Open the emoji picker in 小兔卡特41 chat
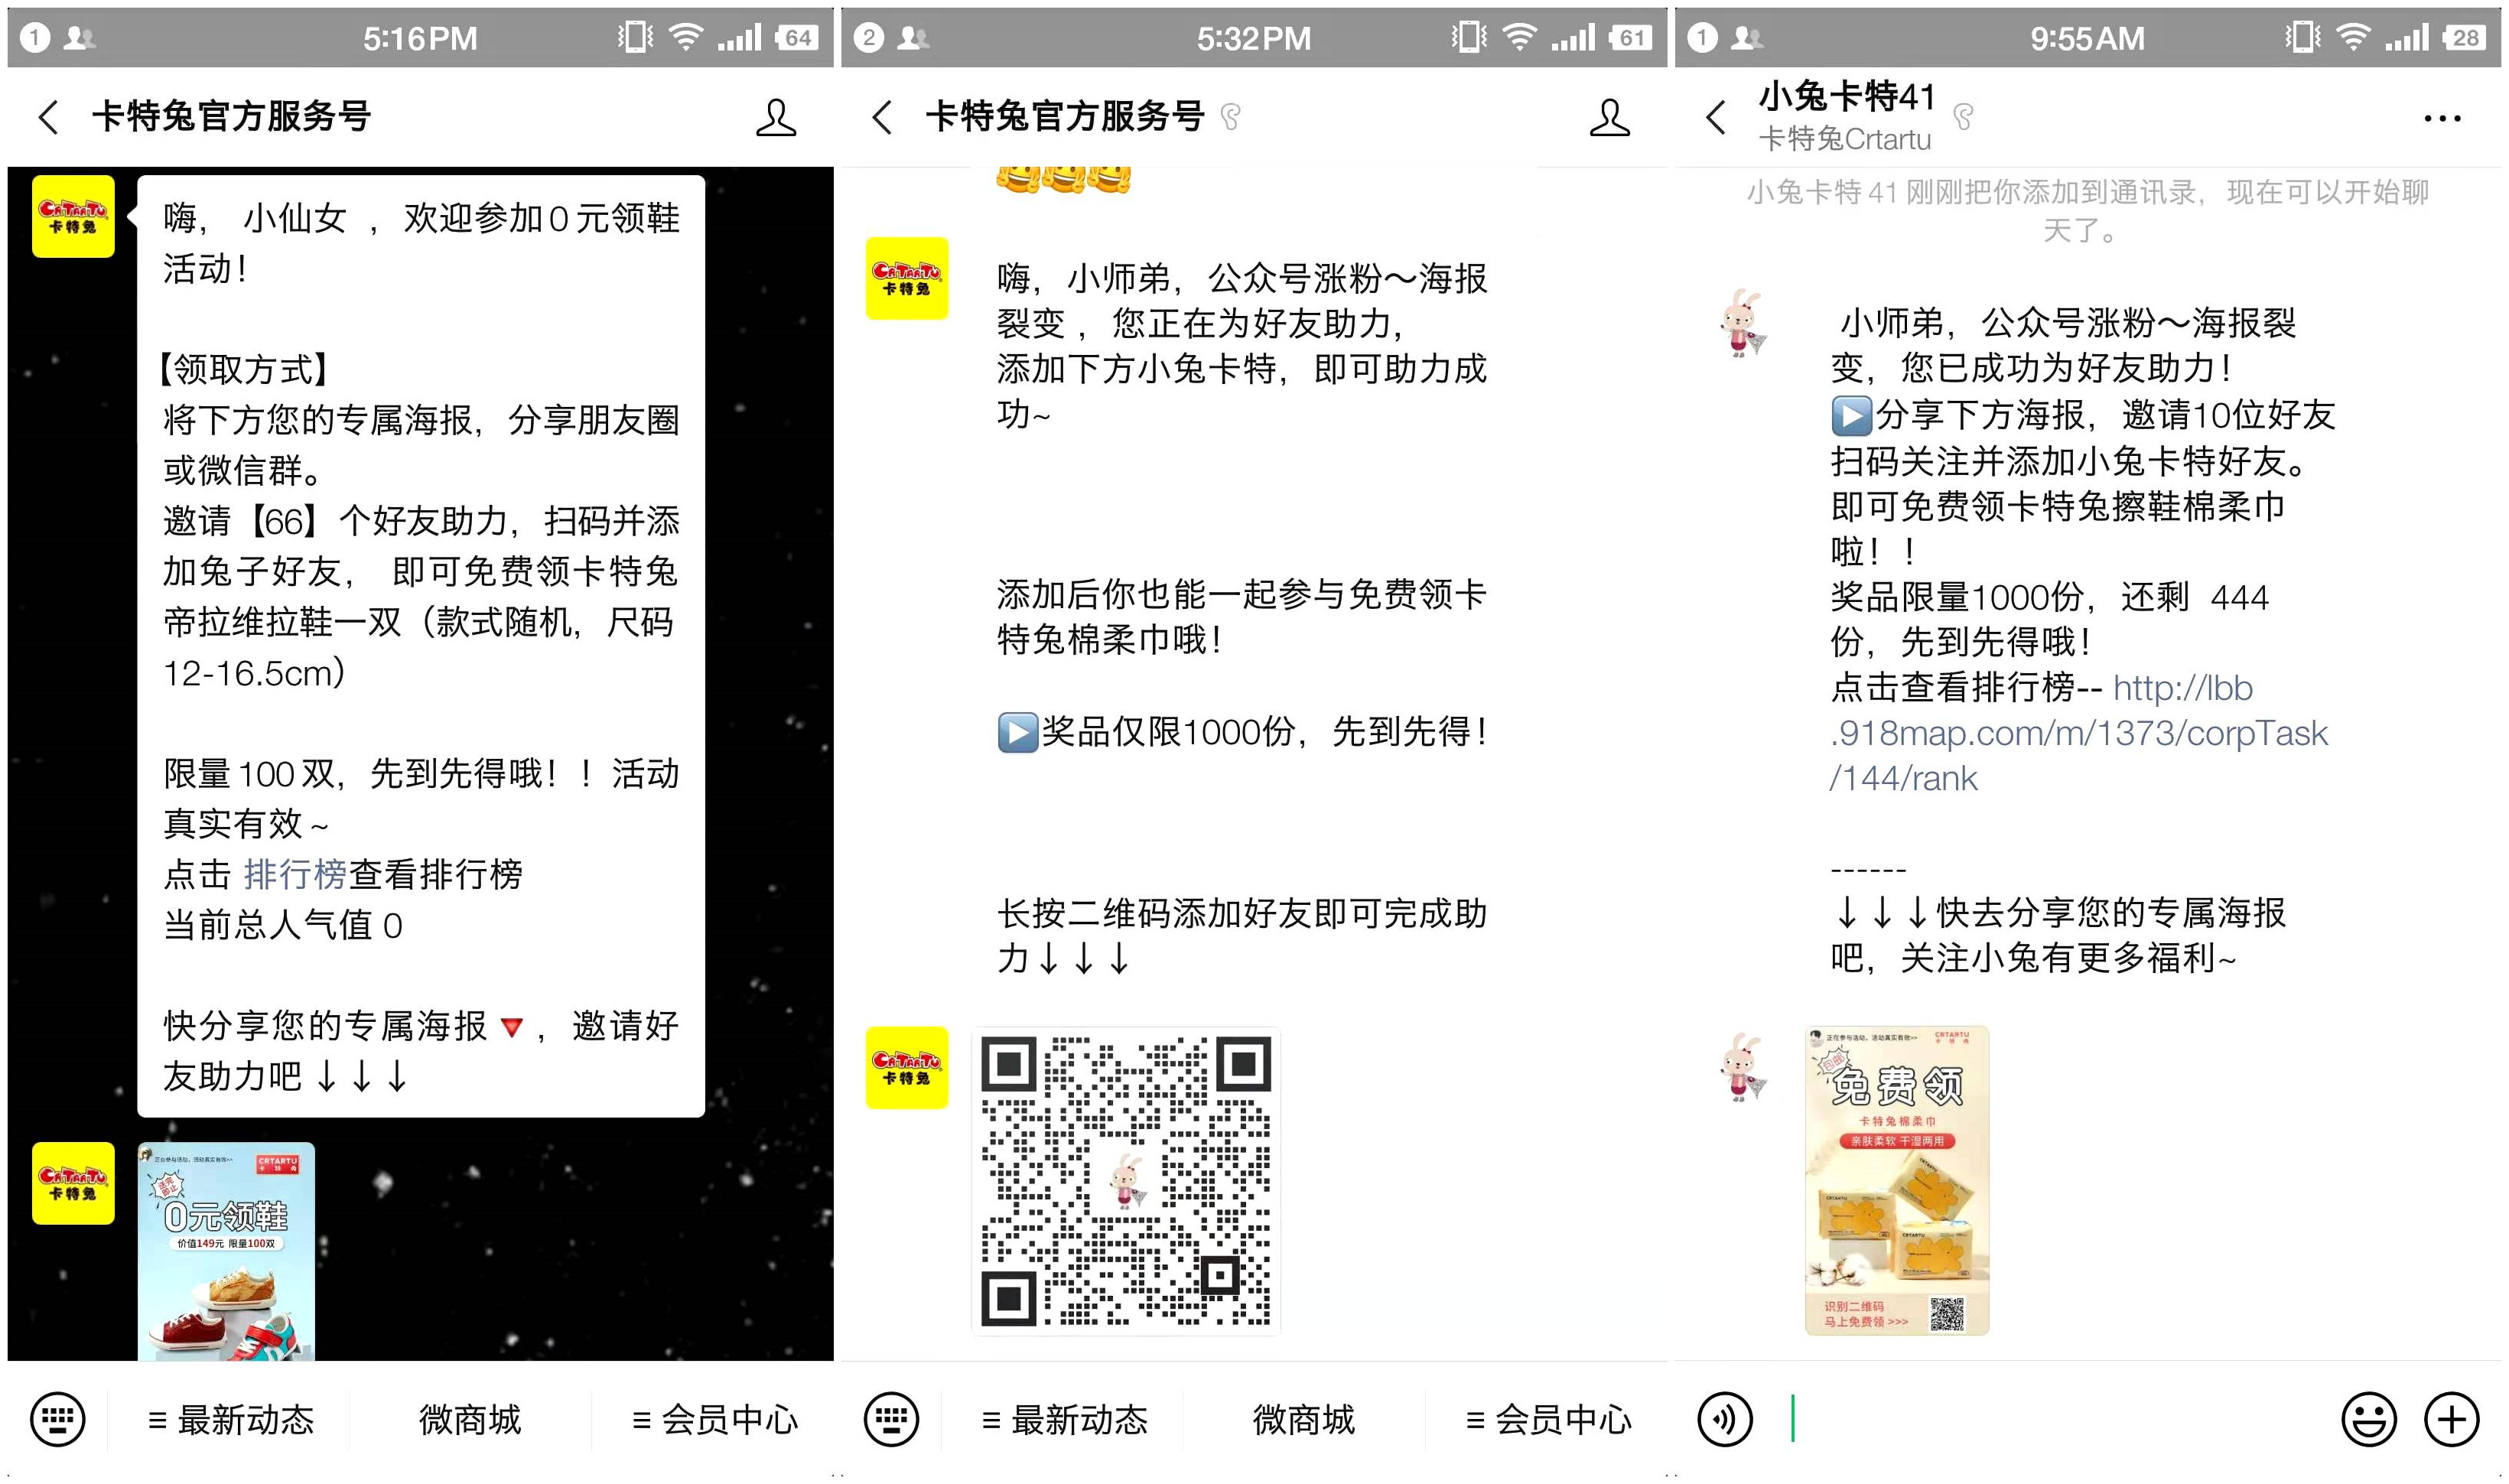2509x1484 pixels. [x=2369, y=1419]
